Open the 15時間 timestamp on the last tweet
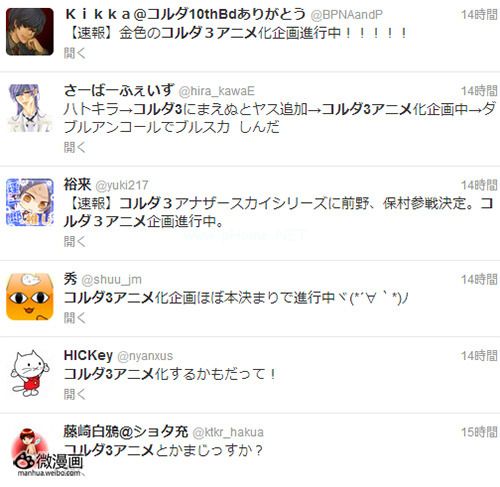Image resolution: width=500 pixels, height=487 pixels. point(479,432)
